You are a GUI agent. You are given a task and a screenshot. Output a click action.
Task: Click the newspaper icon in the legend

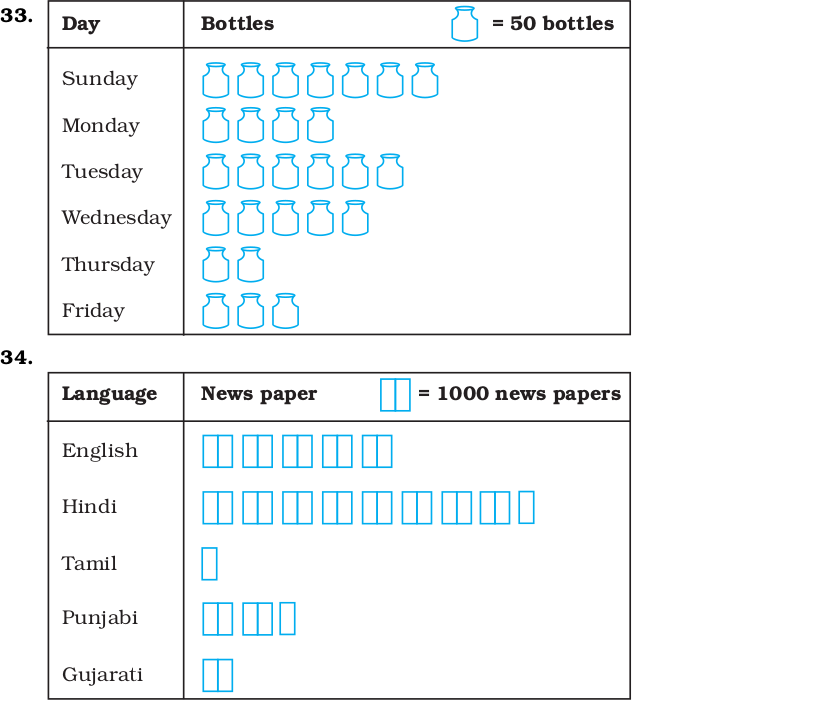395,395
